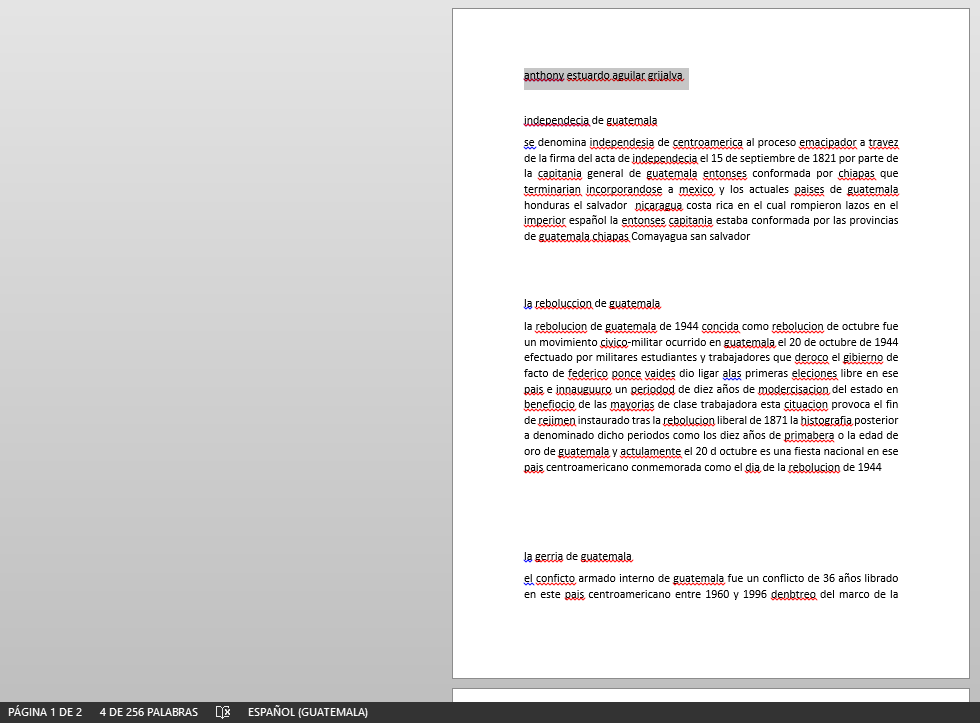Click the misspelled word 'emacipador'
The image size is (980, 723).
point(828,142)
